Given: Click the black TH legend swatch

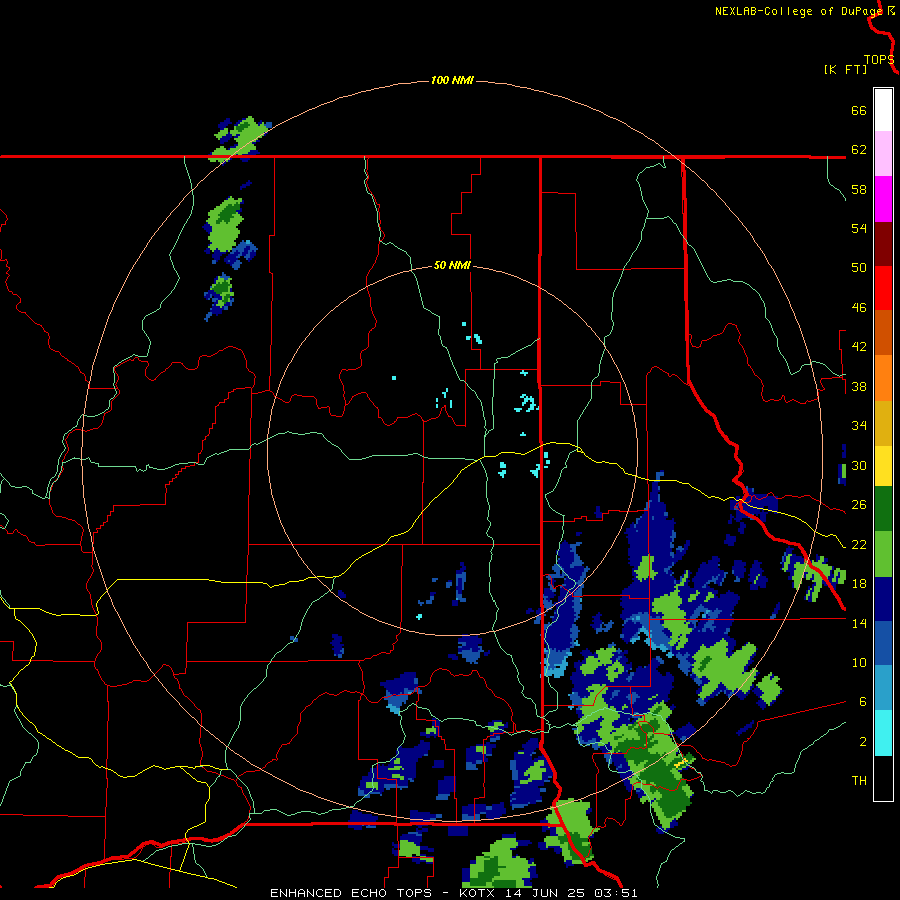Looking at the screenshot, I should [x=883, y=778].
